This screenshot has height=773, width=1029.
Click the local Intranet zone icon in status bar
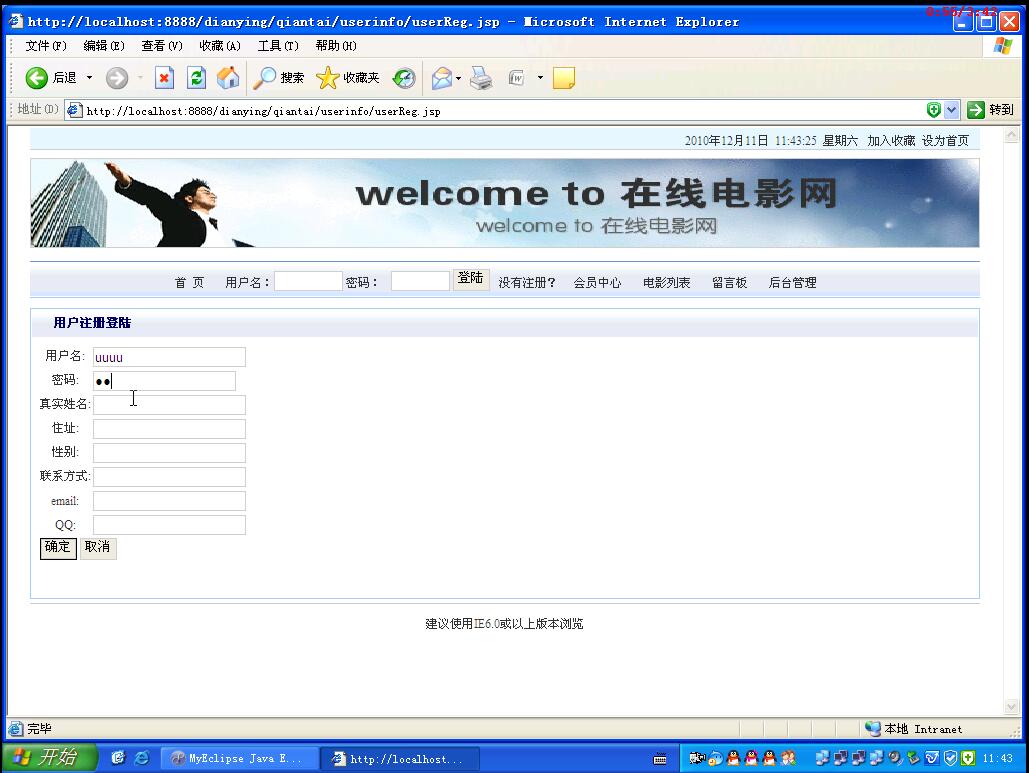coord(872,728)
